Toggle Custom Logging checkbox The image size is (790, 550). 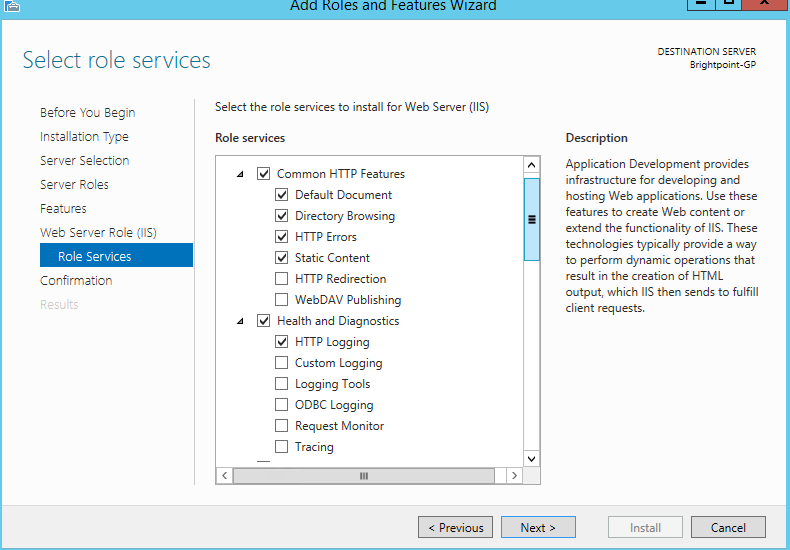pyautogui.click(x=282, y=363)
